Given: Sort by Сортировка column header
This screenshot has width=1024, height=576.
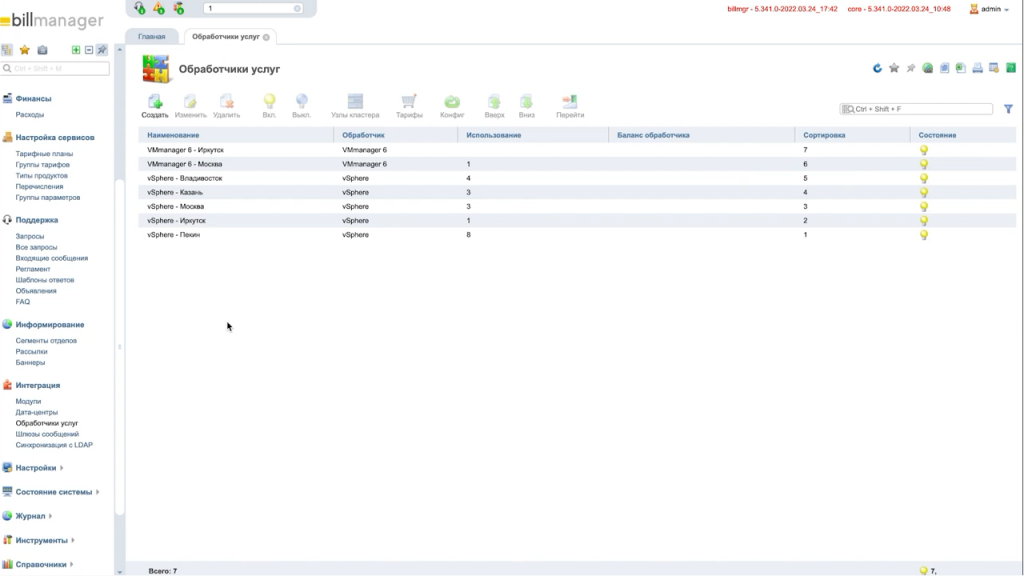Looking at the screenshot, I should pyautogui.click(x=824, y=135).
